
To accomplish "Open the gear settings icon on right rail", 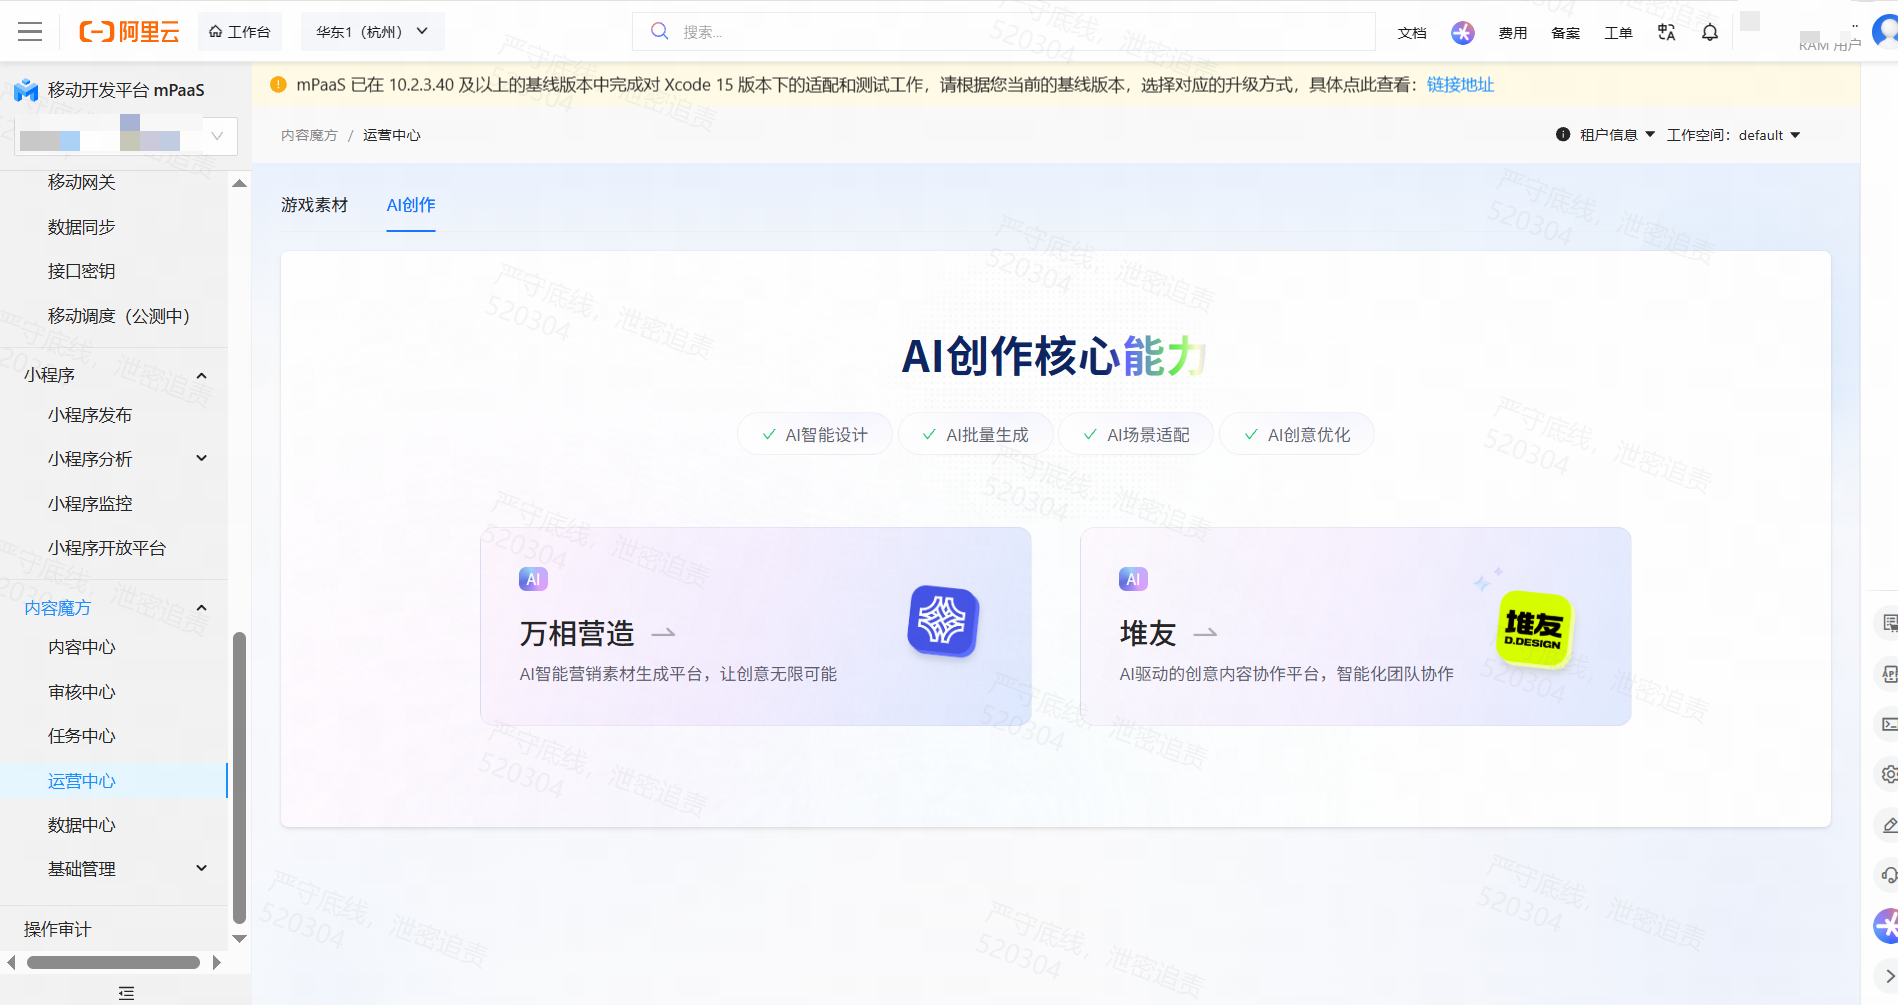I will coord(1889,774).
